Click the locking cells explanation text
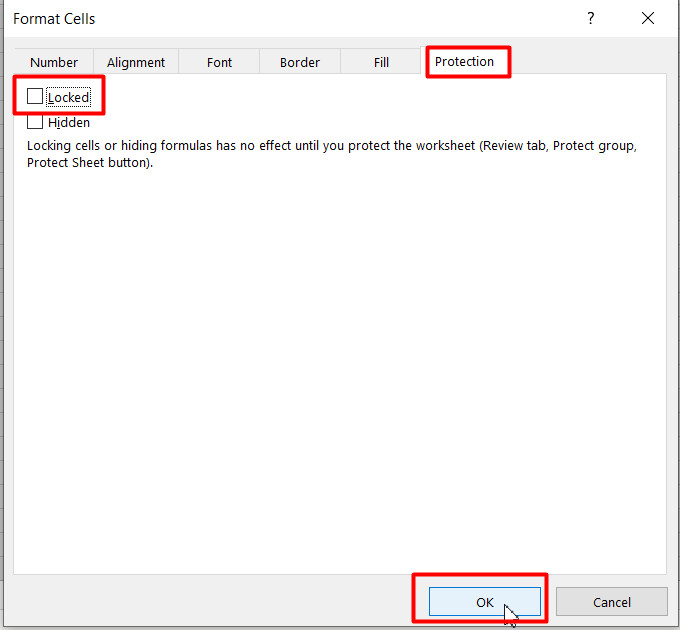Image resolution: width=680 pixels, height=630 pixels. (x=331, y=154)
